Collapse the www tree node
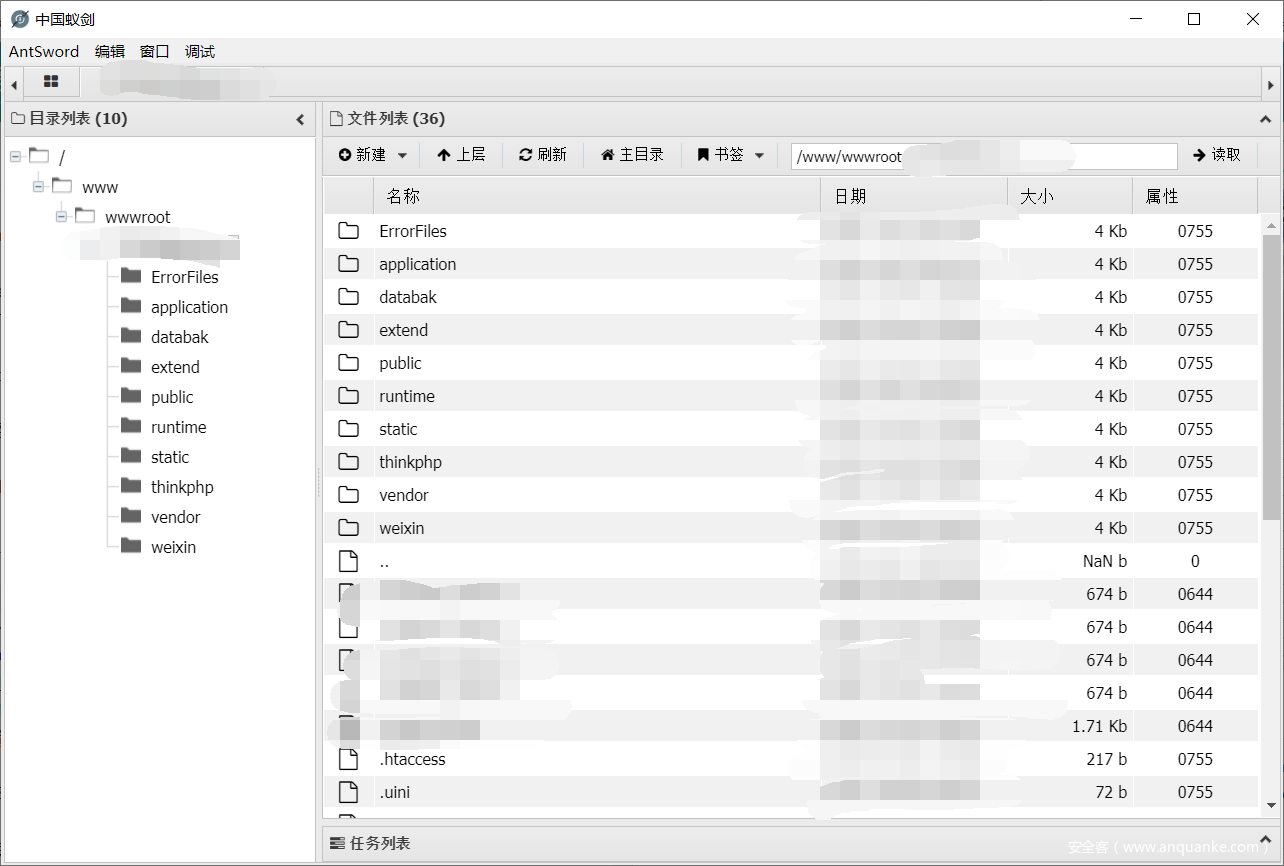This screenshot has height=866, width=1284. pos(39,187)
